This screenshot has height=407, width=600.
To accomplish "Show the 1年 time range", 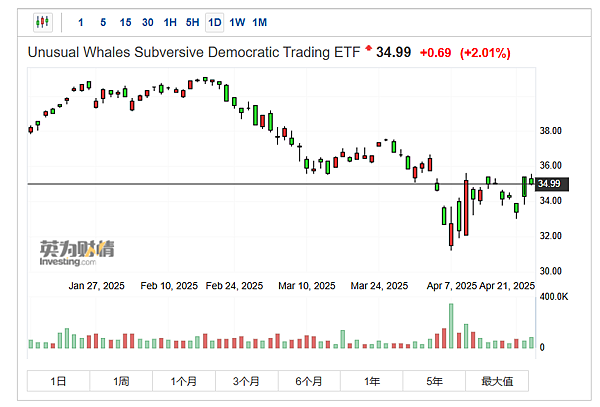I will [372, 381].
